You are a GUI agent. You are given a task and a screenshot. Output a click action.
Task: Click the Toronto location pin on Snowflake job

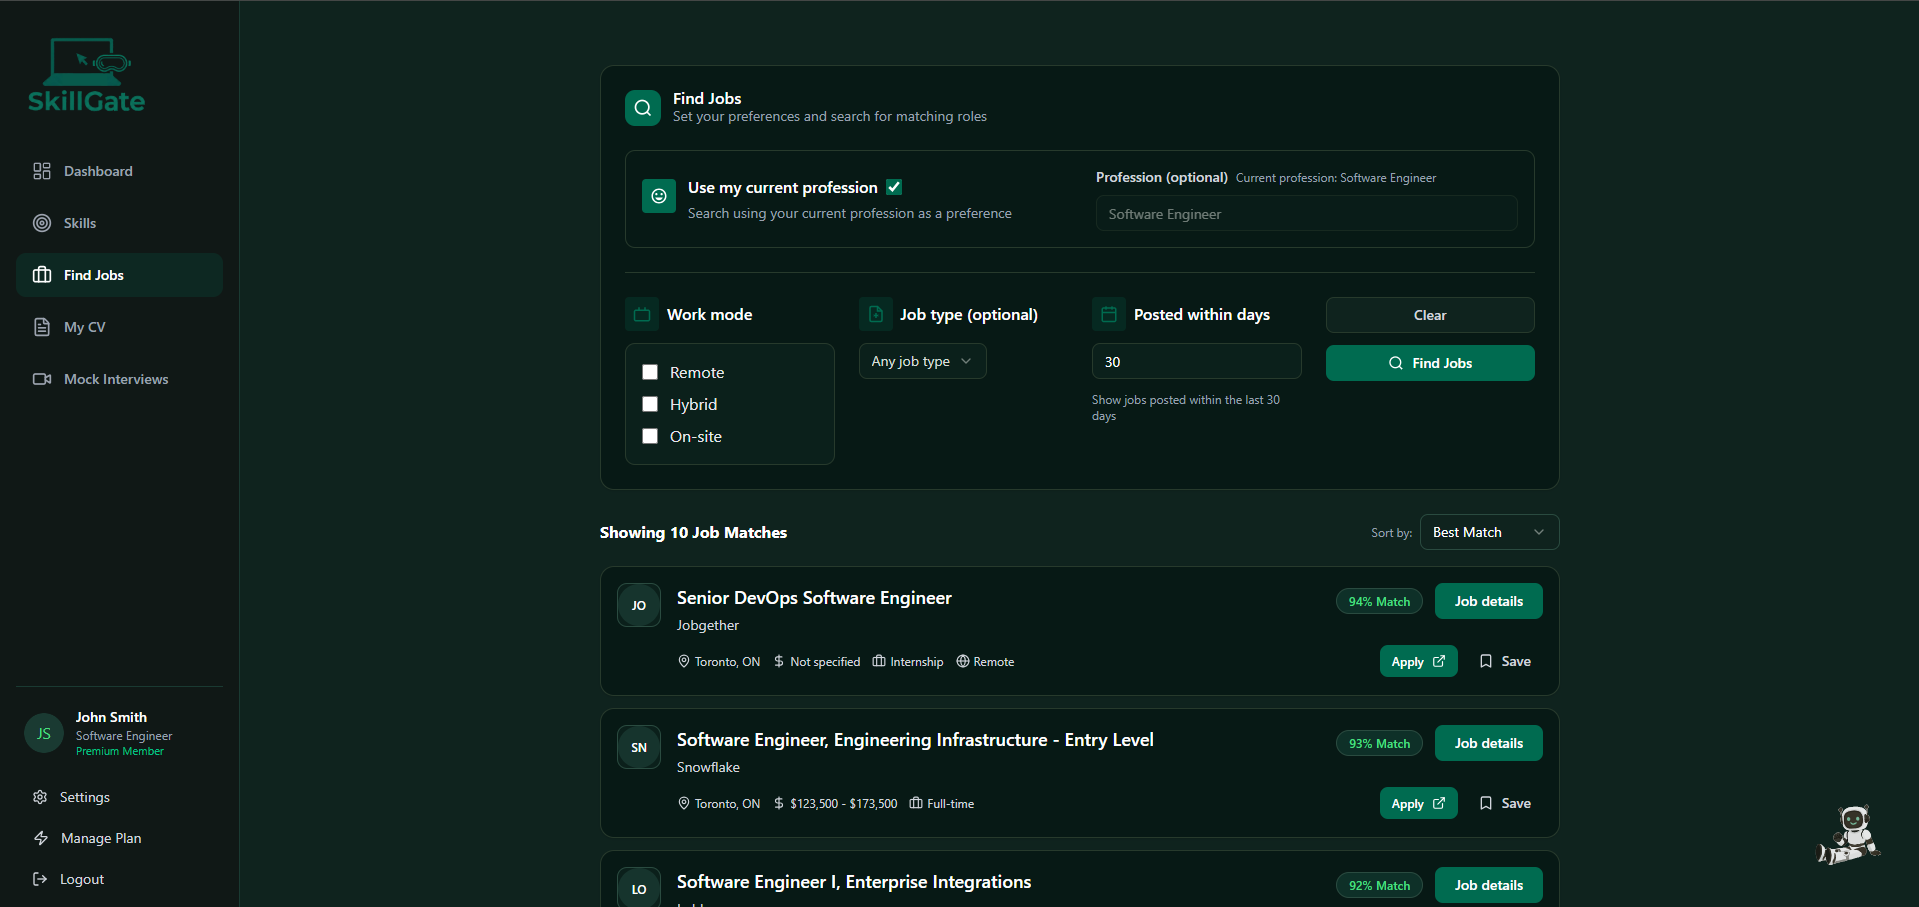pos(684,803)
